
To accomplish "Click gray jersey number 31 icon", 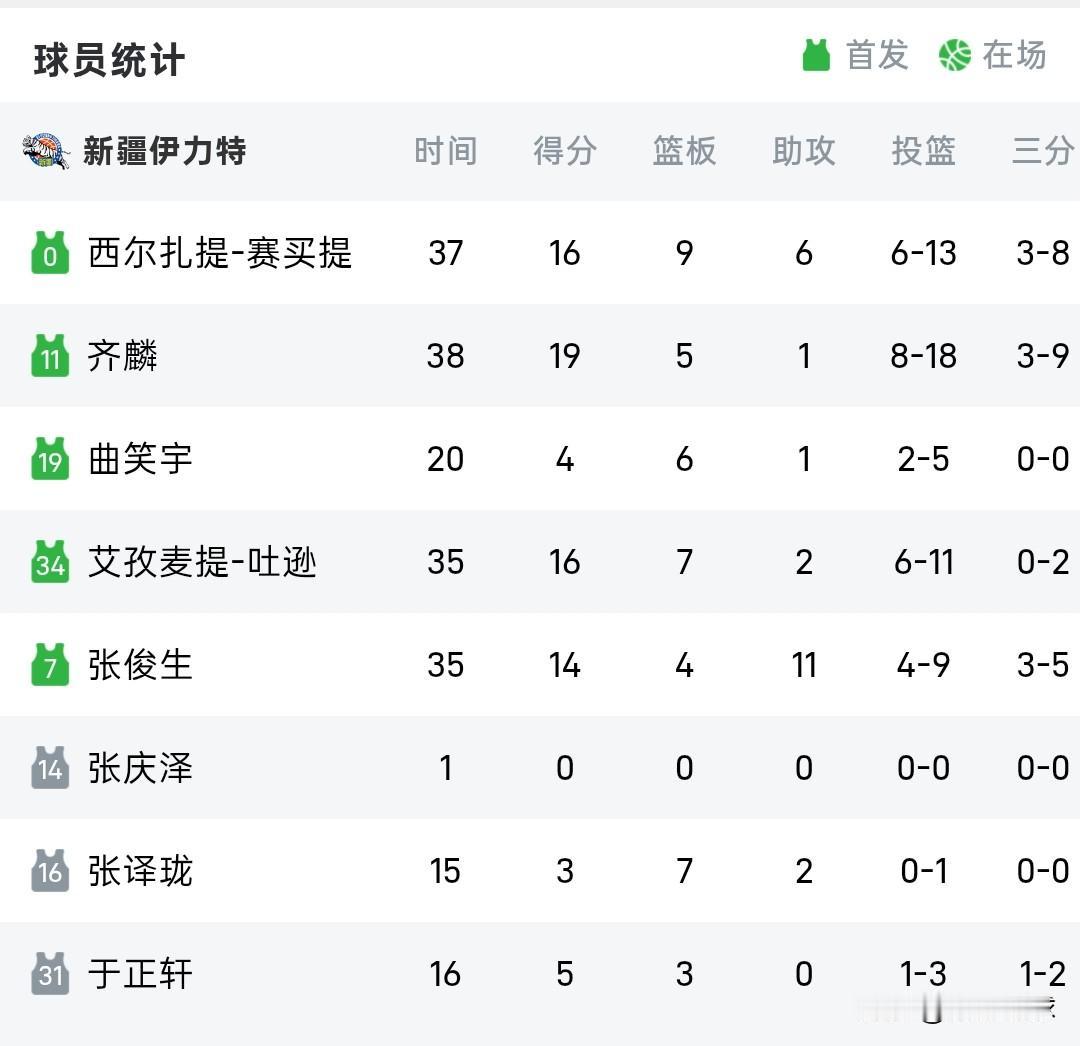I will point(50,974).
